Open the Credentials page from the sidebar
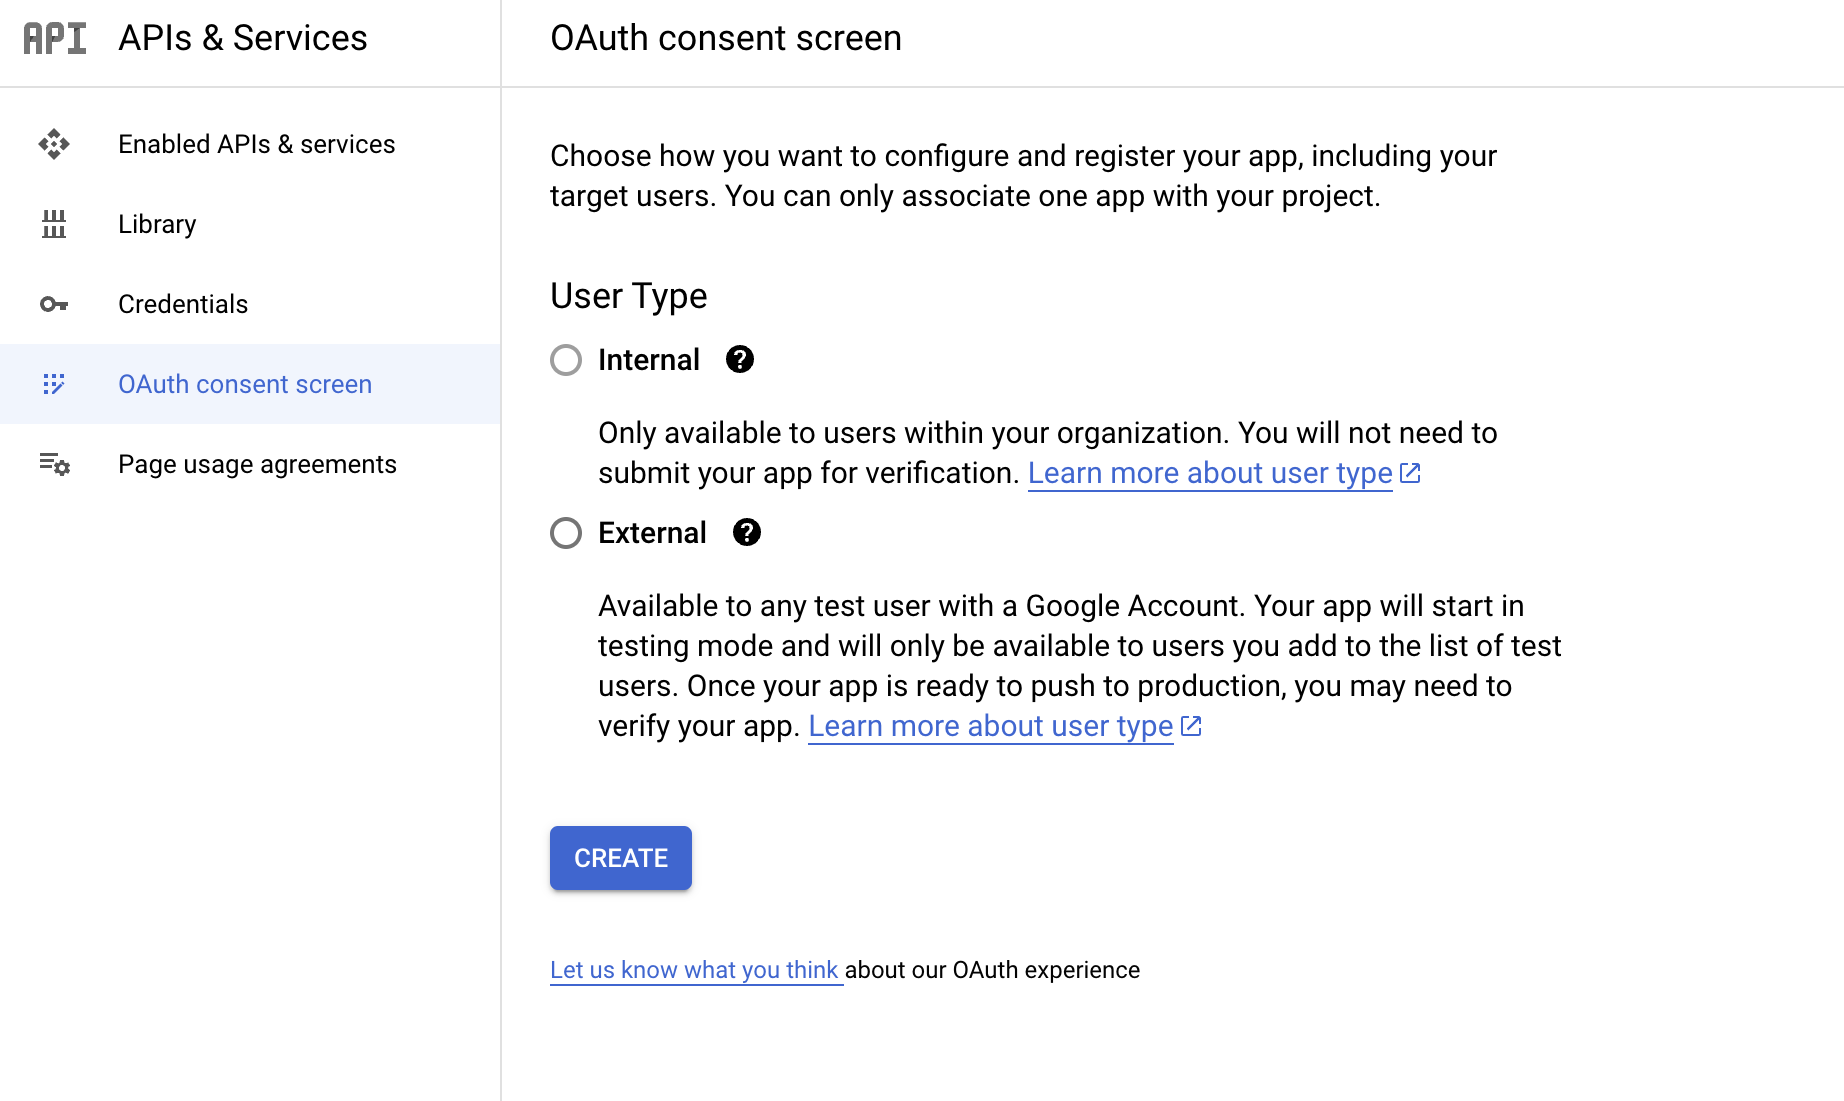 click(x=183, y=304)
